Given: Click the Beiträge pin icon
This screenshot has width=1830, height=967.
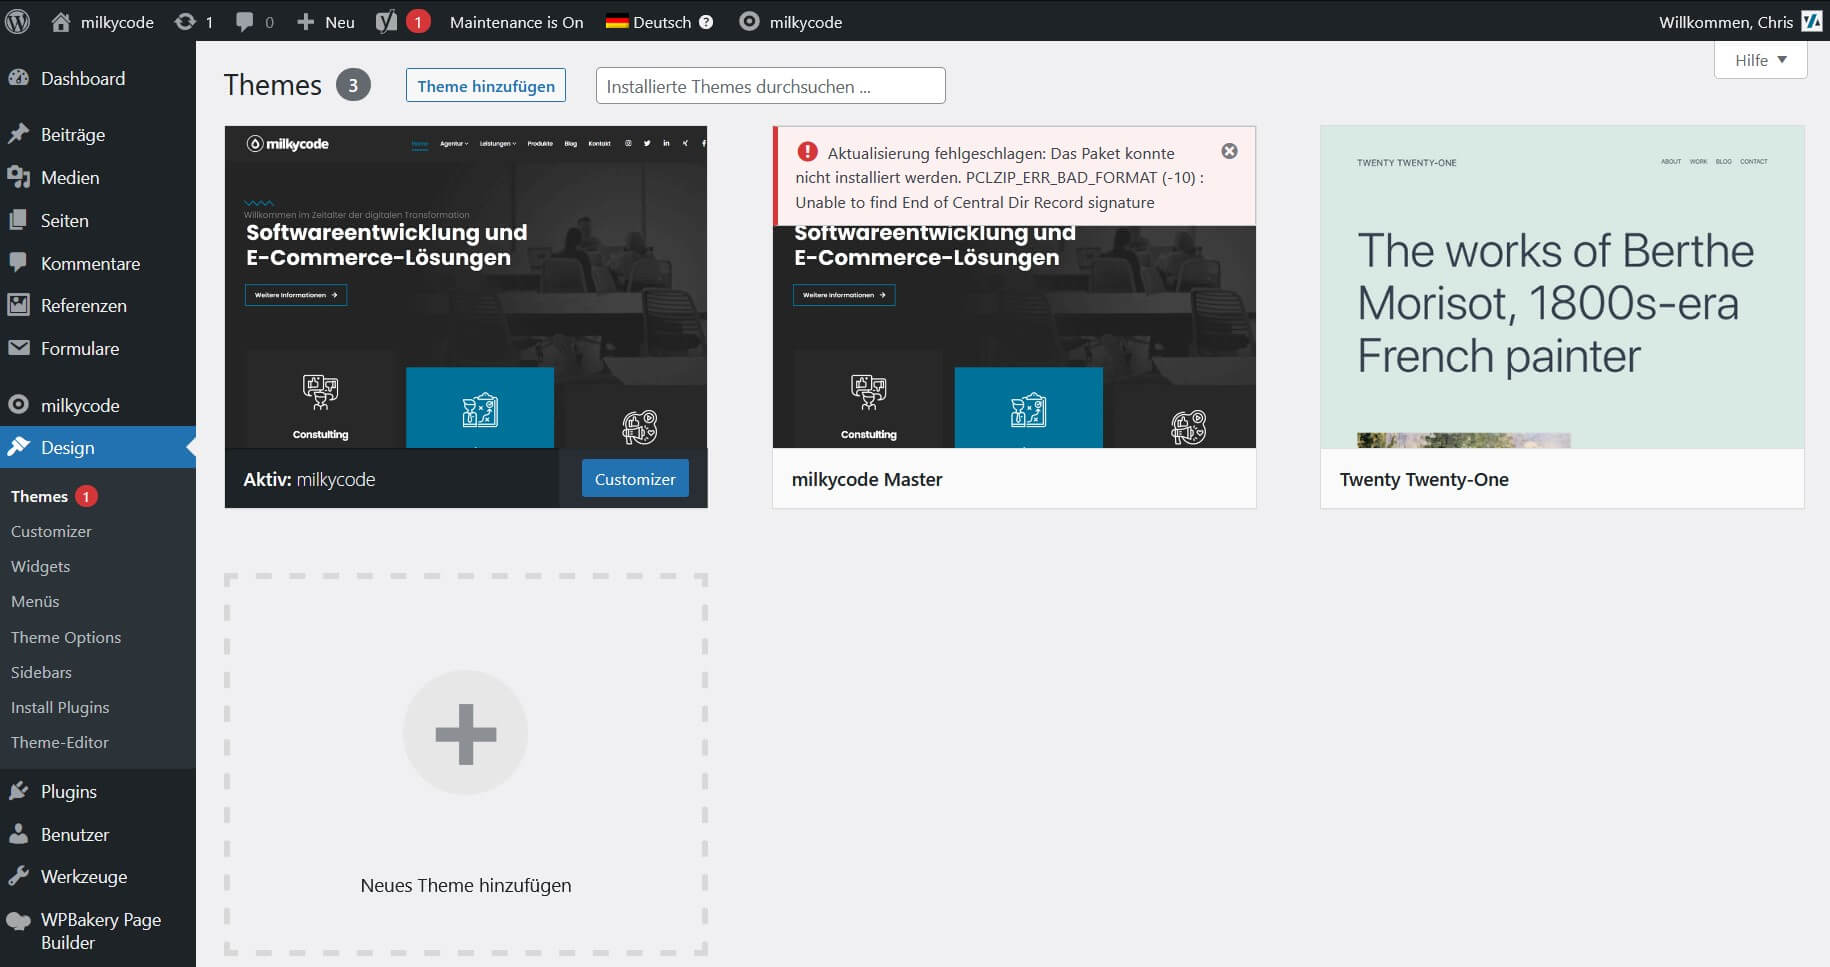Looking at the screenshot, I should 18,134.
